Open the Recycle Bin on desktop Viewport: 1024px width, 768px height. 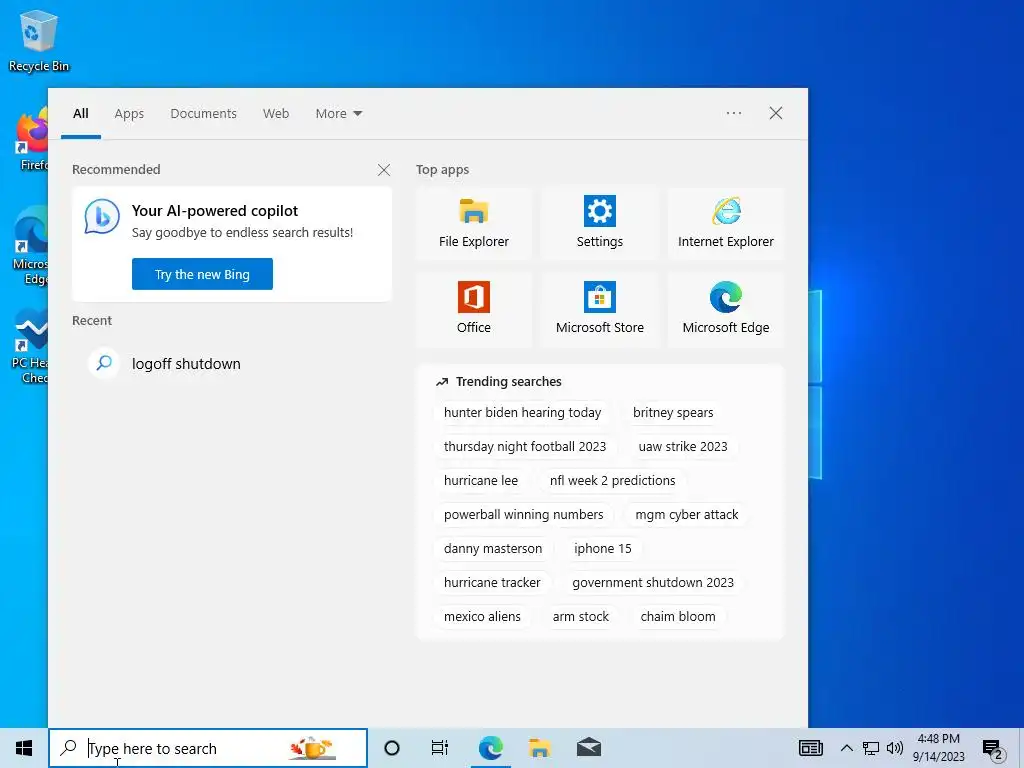click(x=39, y=42)
